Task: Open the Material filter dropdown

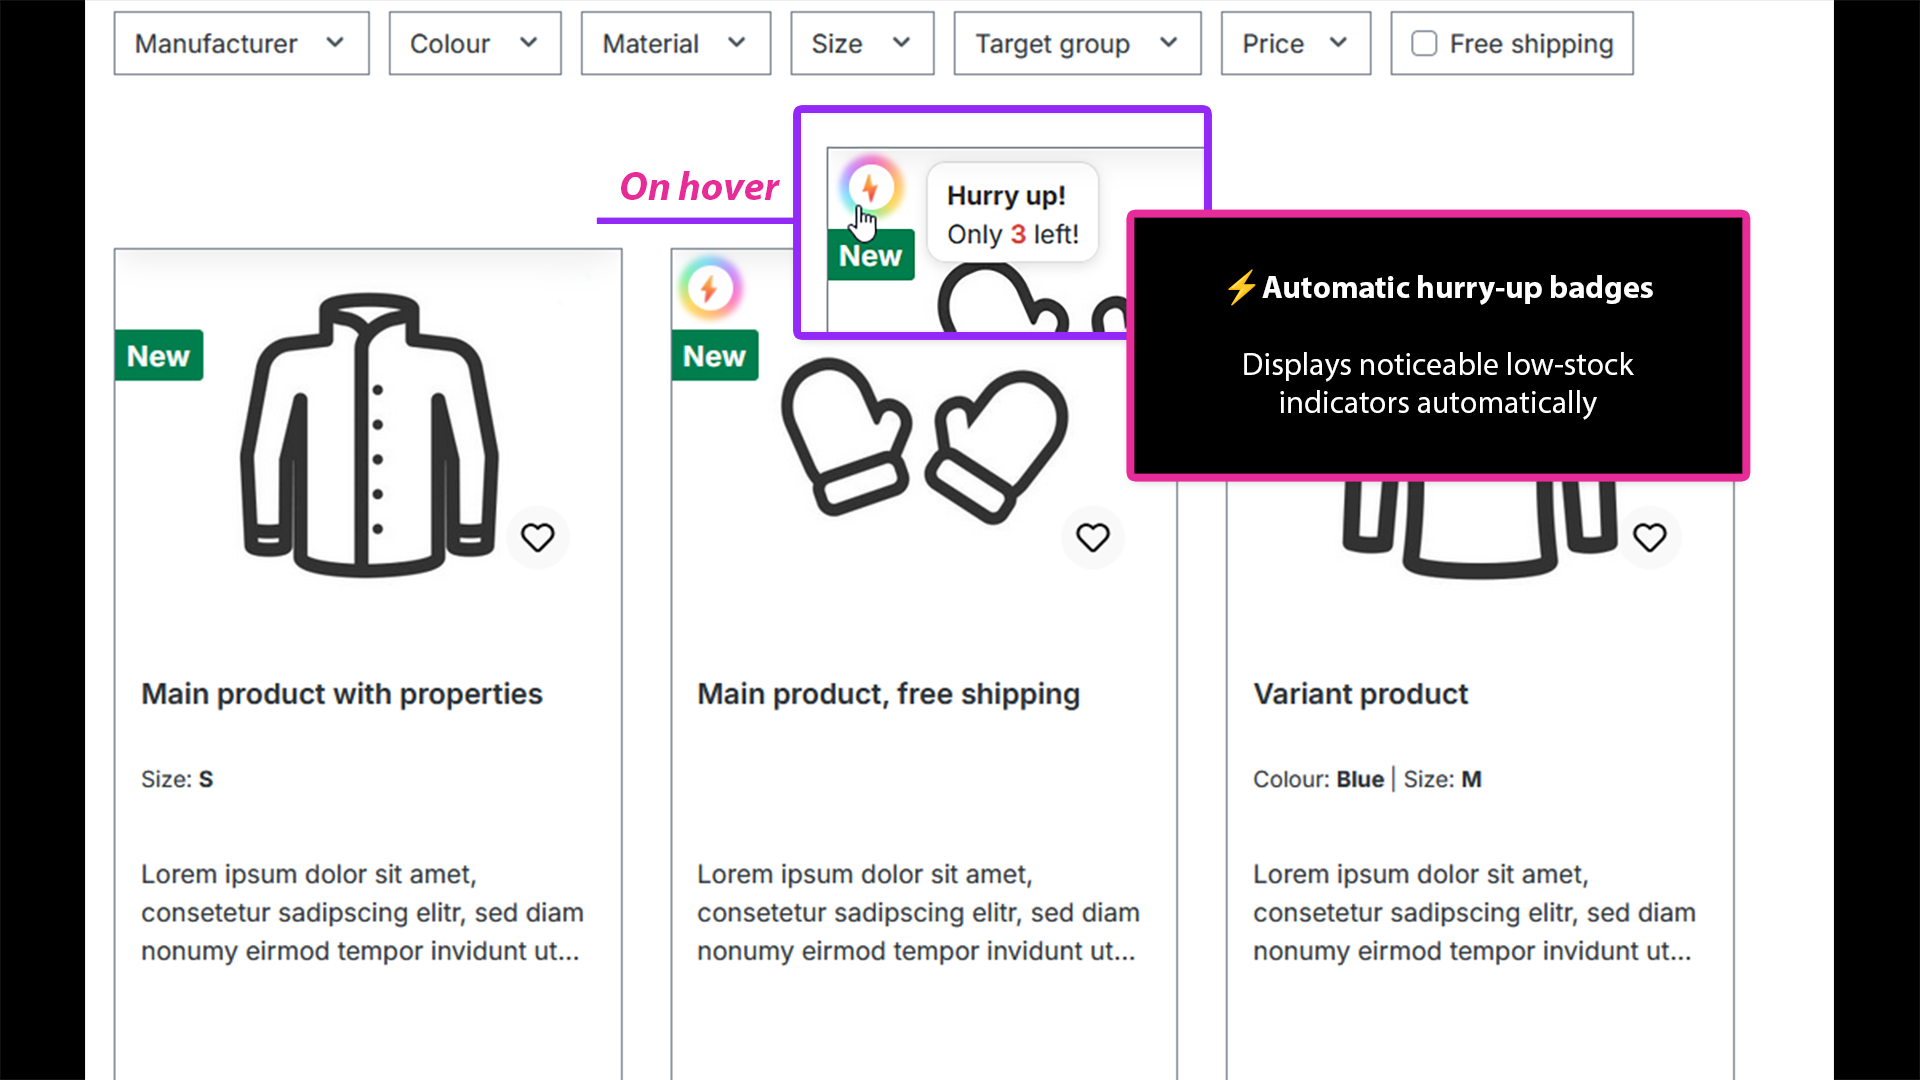Action: coord(676,43)
